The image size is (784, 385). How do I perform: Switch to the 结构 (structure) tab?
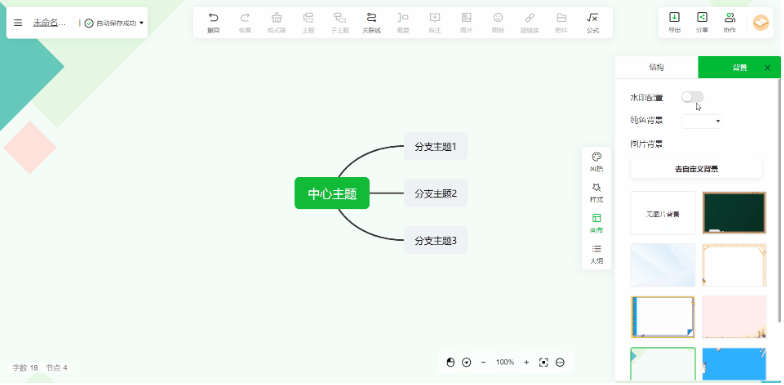(656, 68)
